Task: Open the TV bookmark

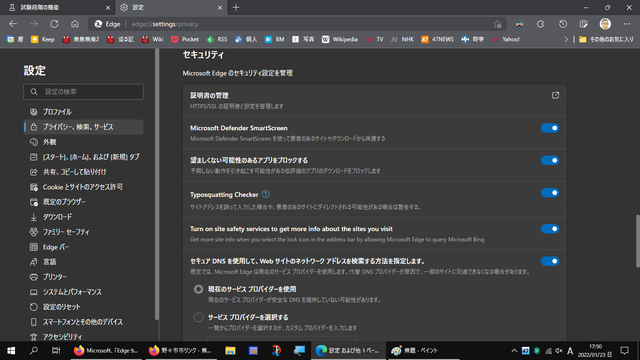Action: coord(375,39)
